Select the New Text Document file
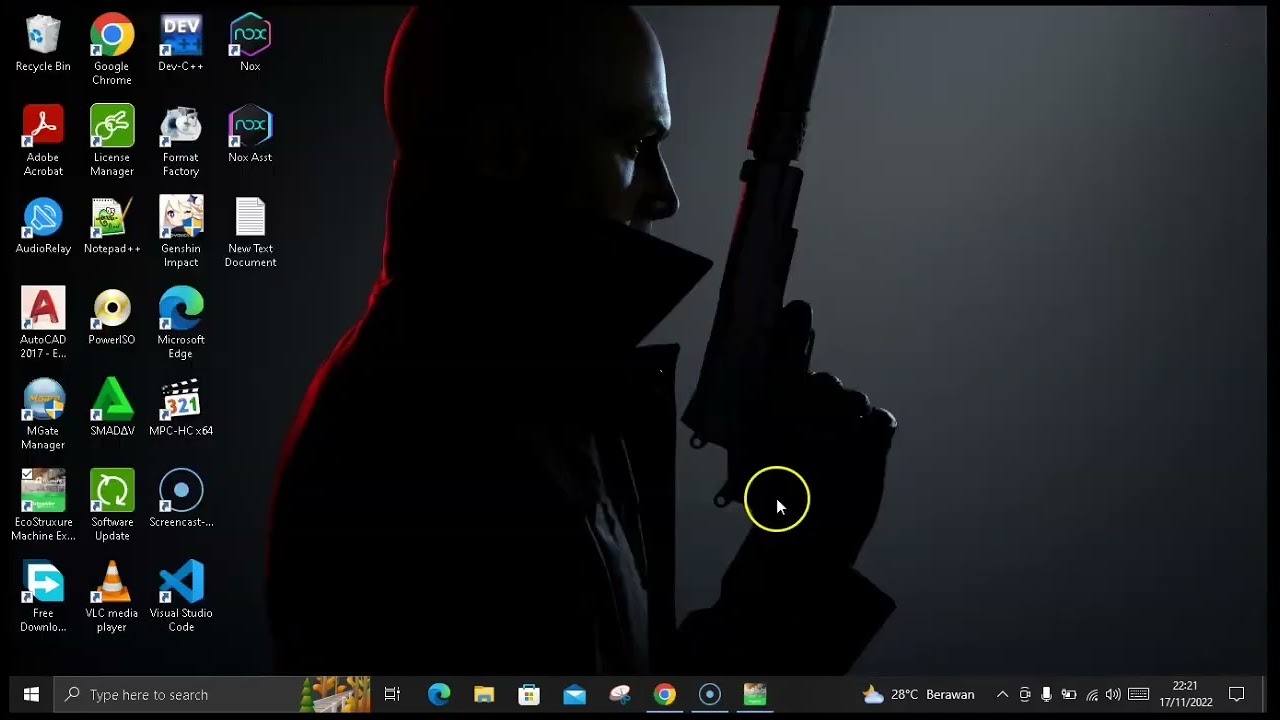 [x=250, y=232]
